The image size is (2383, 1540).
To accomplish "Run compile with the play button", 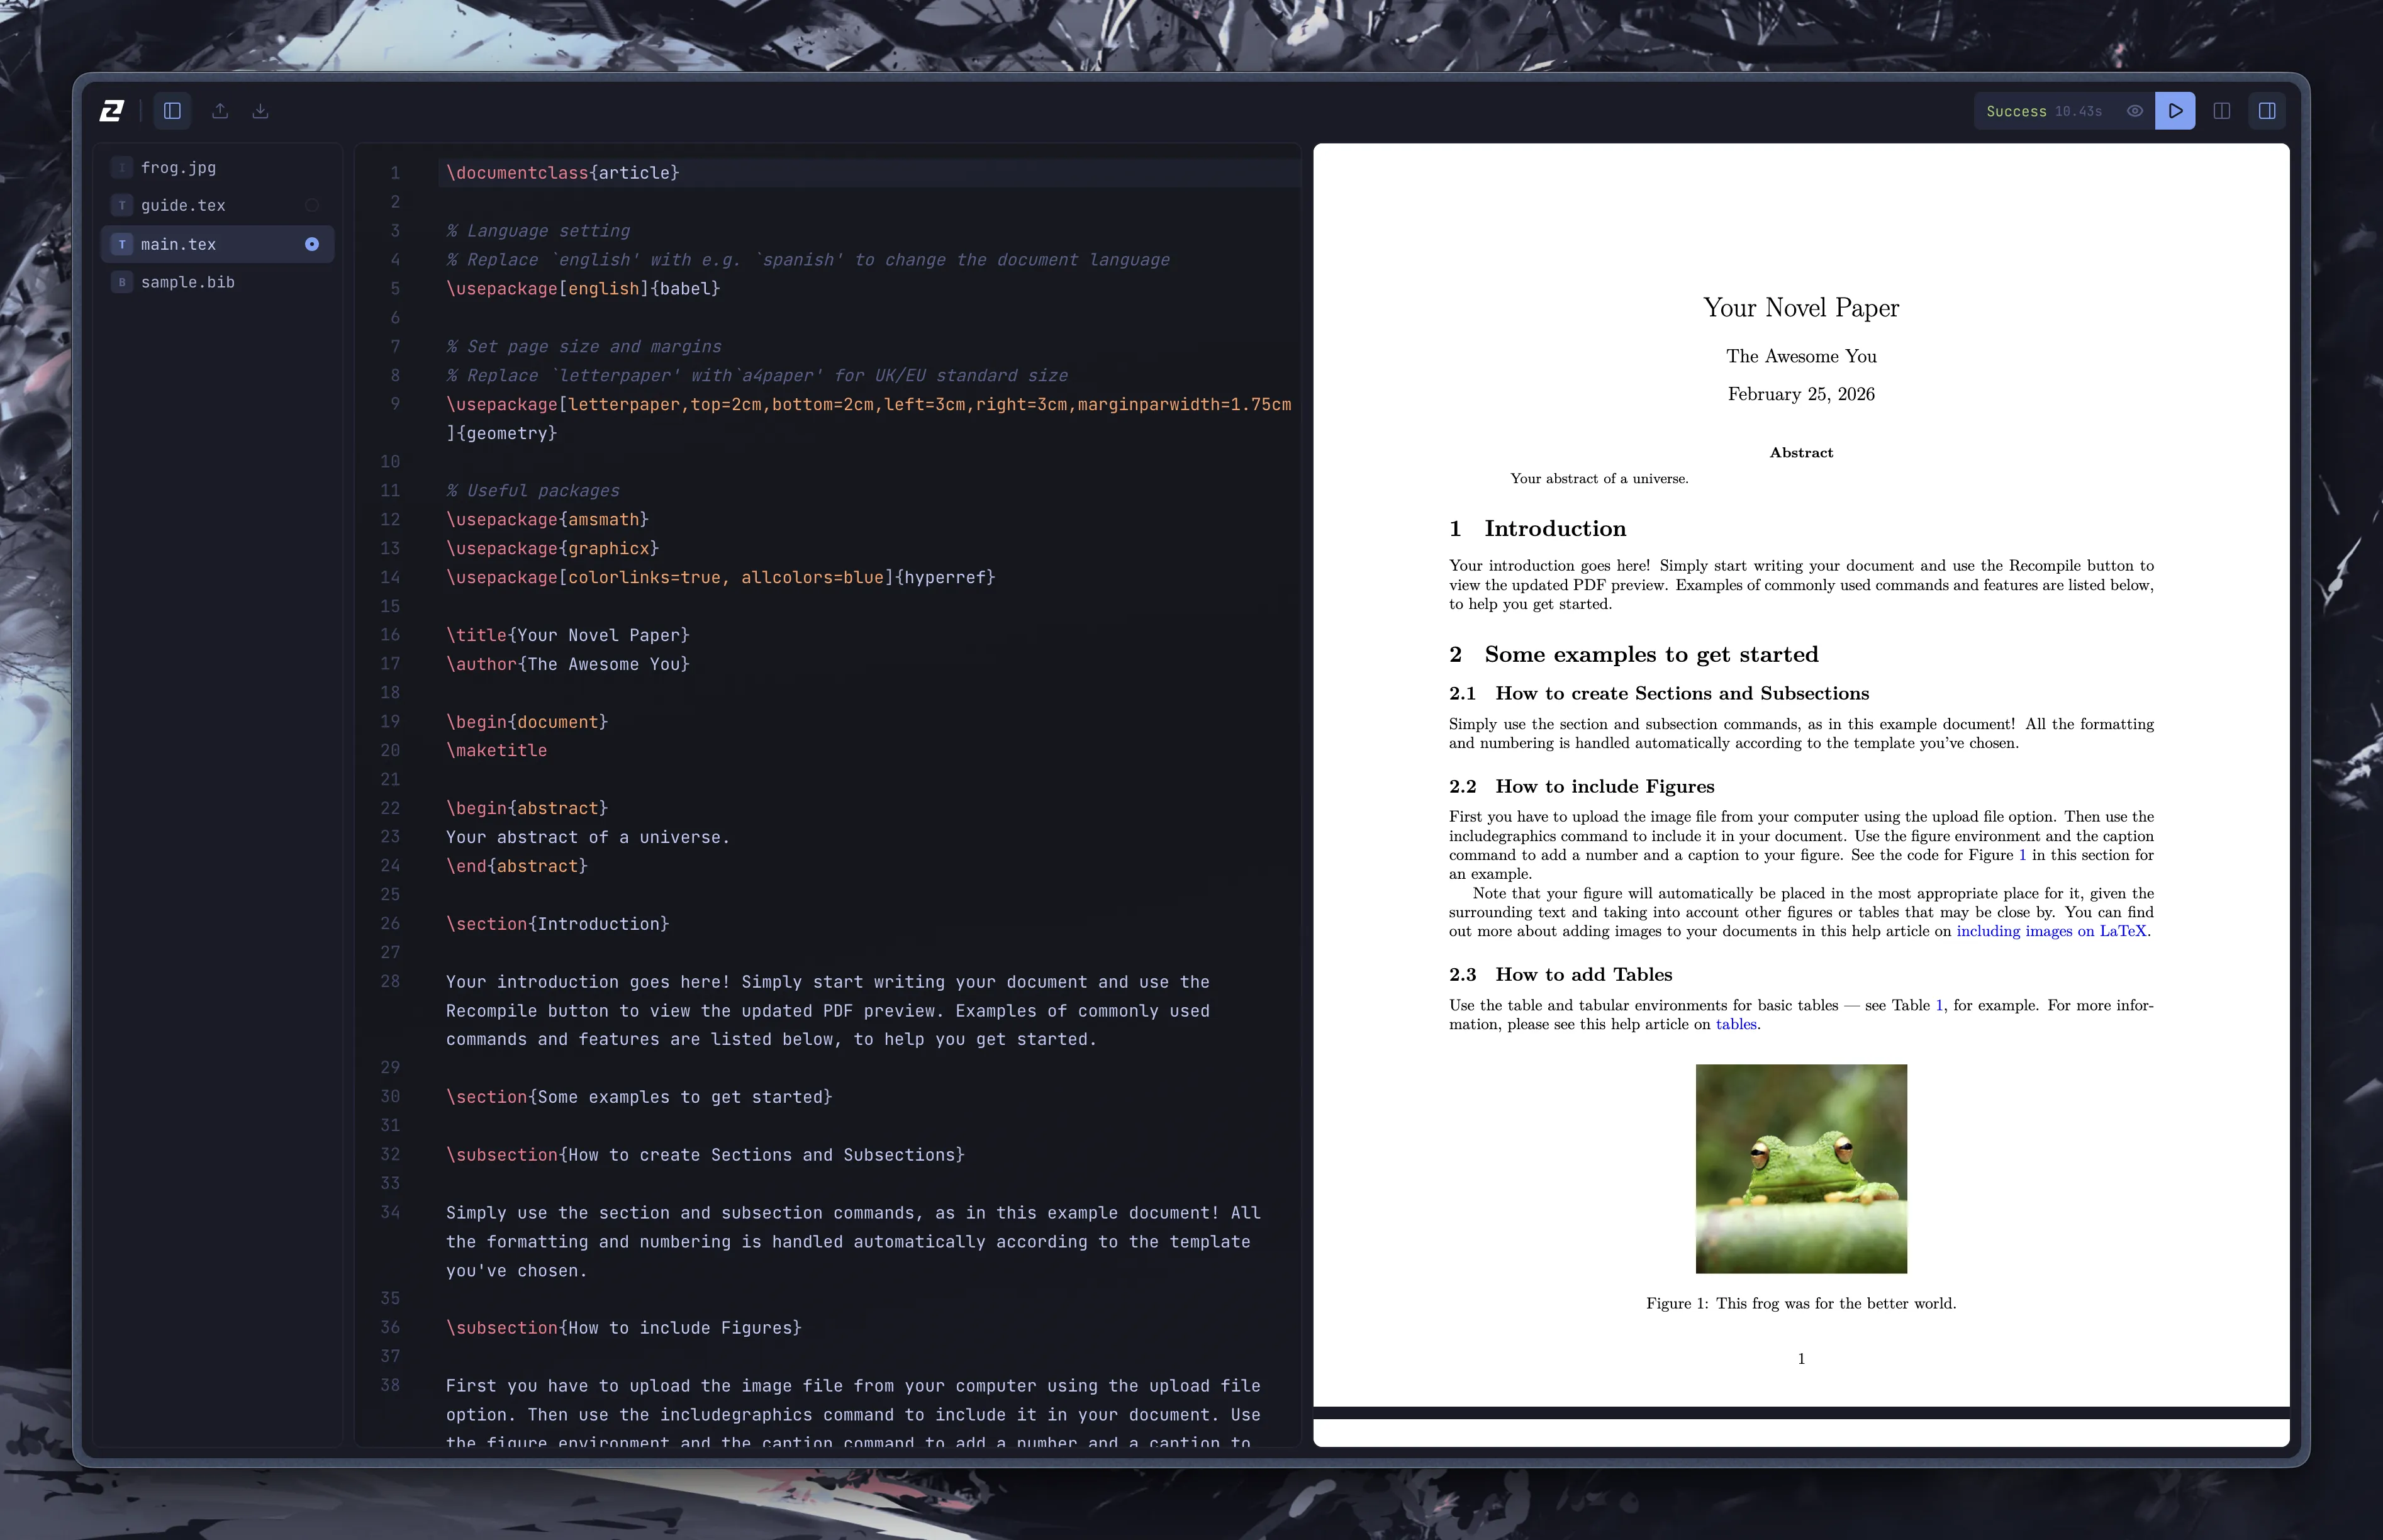I will 2175,111.
